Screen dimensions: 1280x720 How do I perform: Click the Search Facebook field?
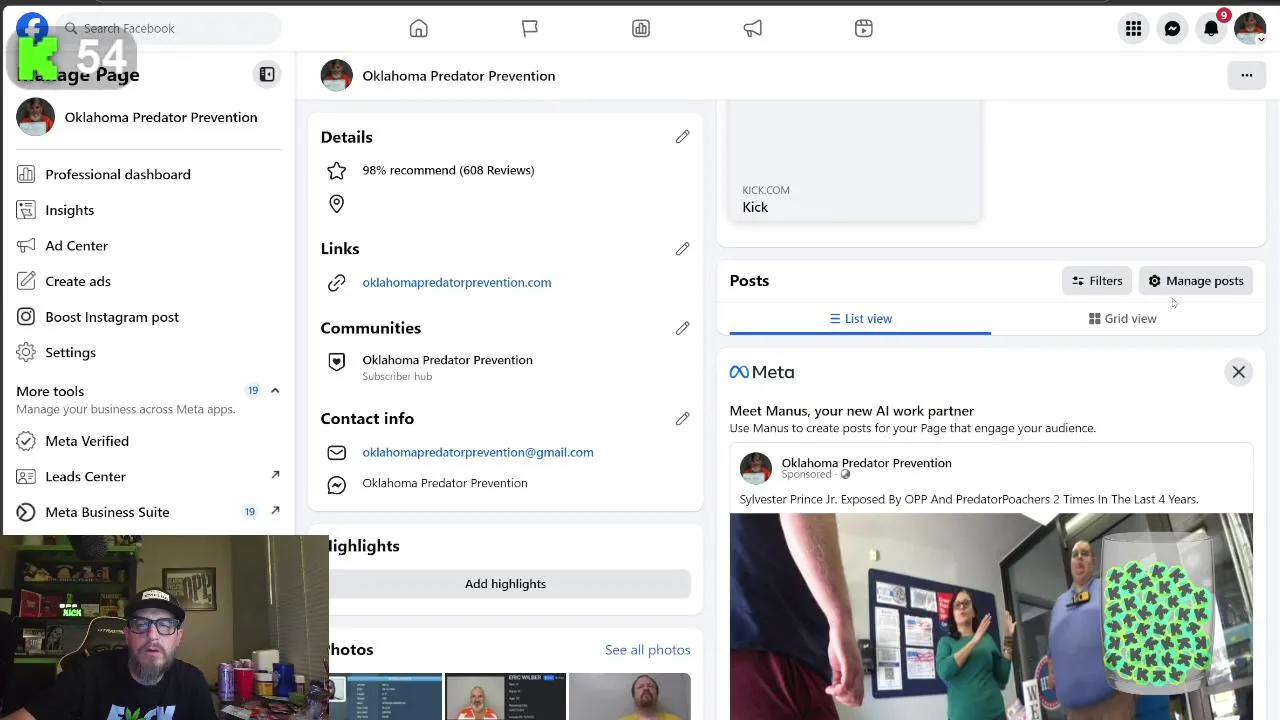168,28
